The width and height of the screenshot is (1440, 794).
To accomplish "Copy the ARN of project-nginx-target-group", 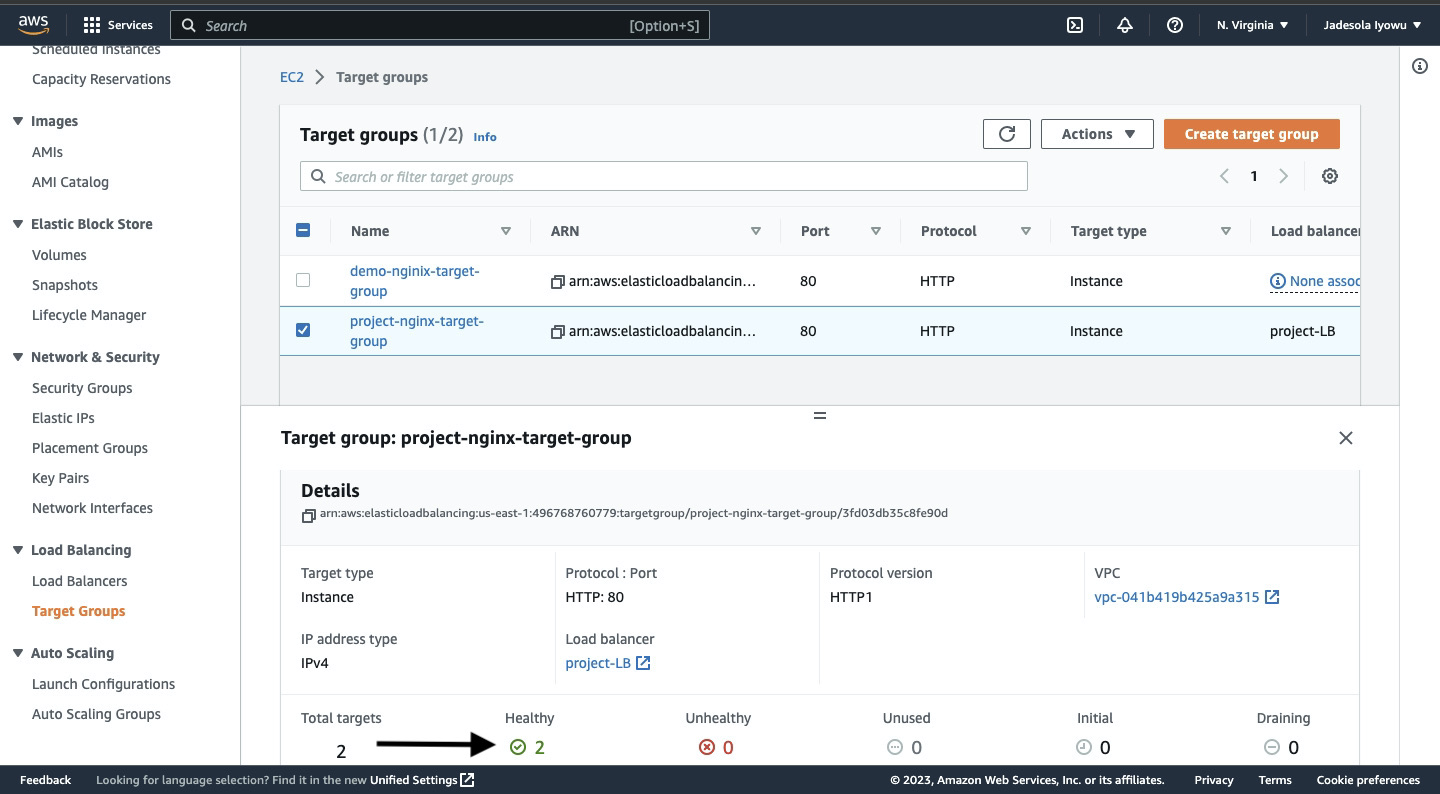I will (557, 331).
